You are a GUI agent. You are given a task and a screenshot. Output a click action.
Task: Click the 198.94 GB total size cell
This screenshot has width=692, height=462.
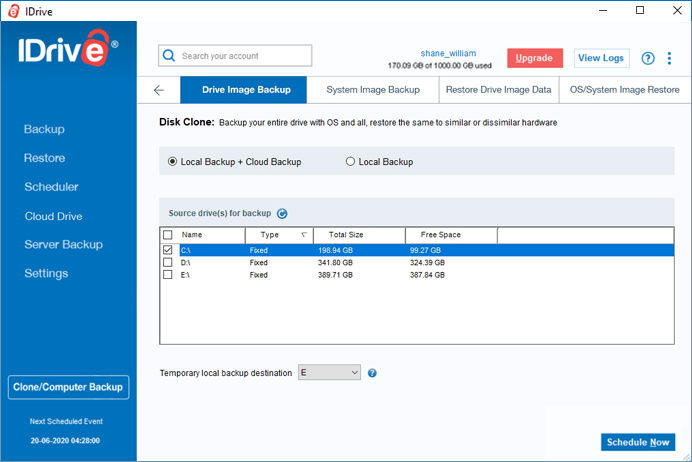click(x=335, y=250)
